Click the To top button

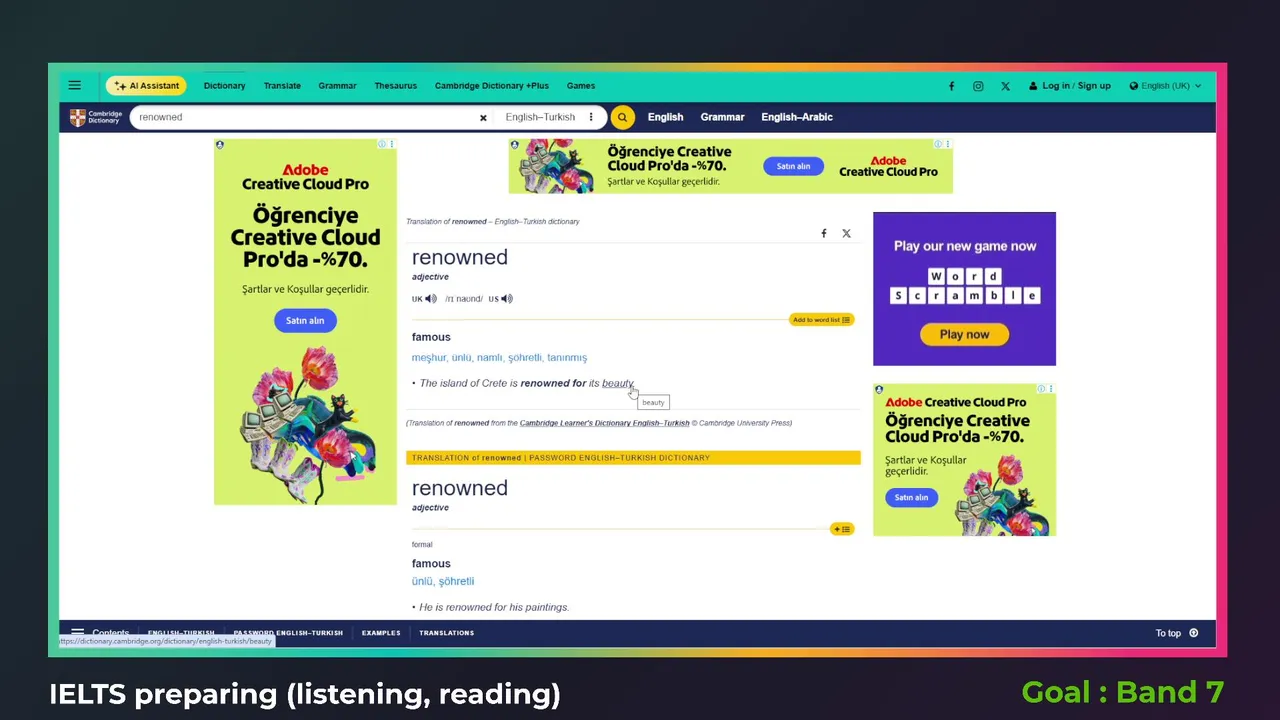click(1177, 633)
